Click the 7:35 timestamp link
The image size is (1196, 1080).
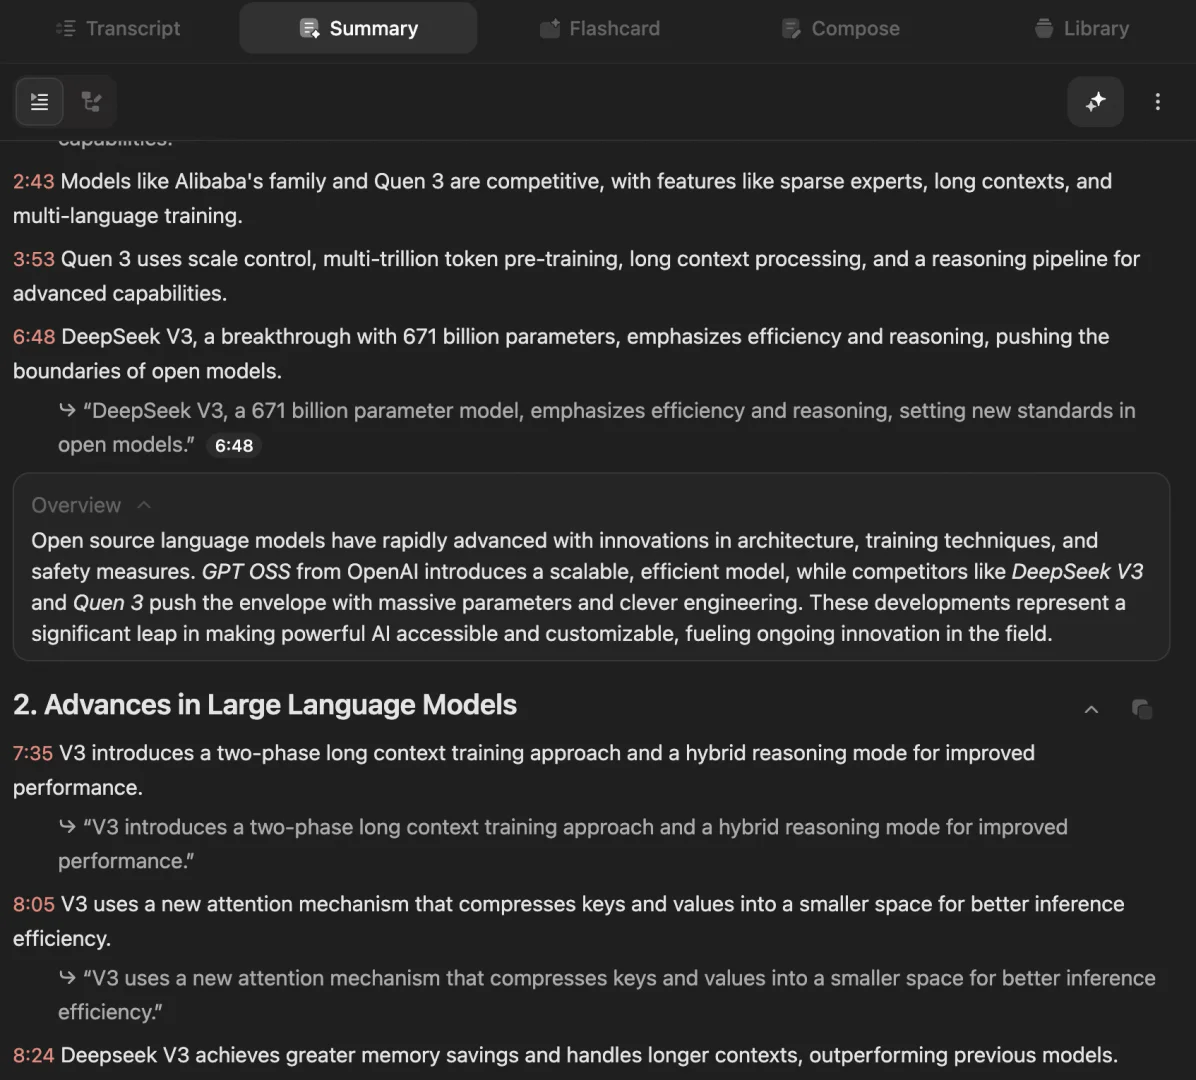pos(32,752)
